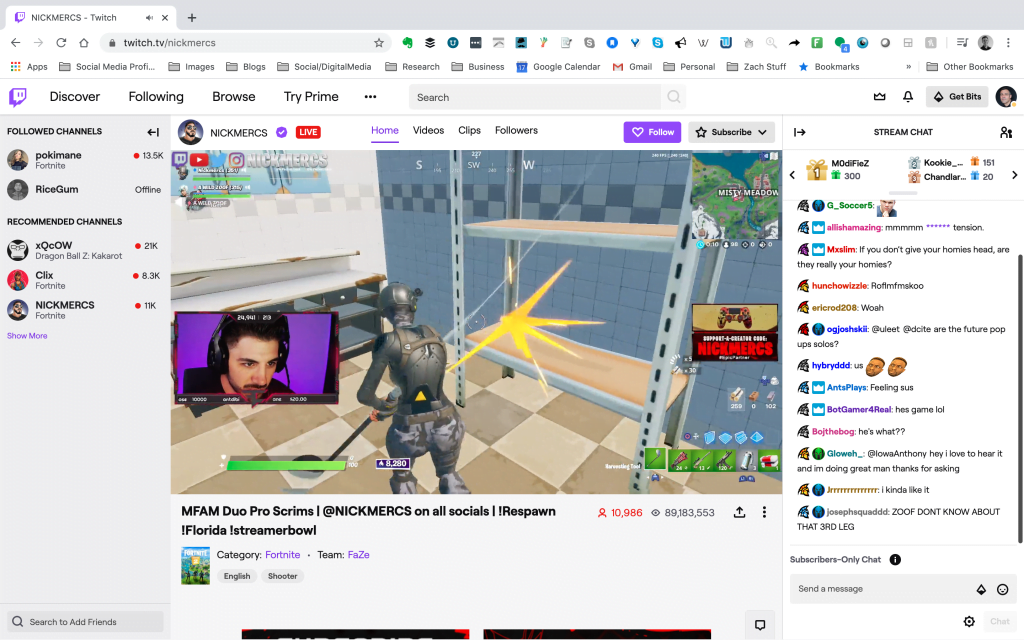Click the Fortnite game box art
This screenshot has width=1024, height=640.
click(x=195, y=566)
